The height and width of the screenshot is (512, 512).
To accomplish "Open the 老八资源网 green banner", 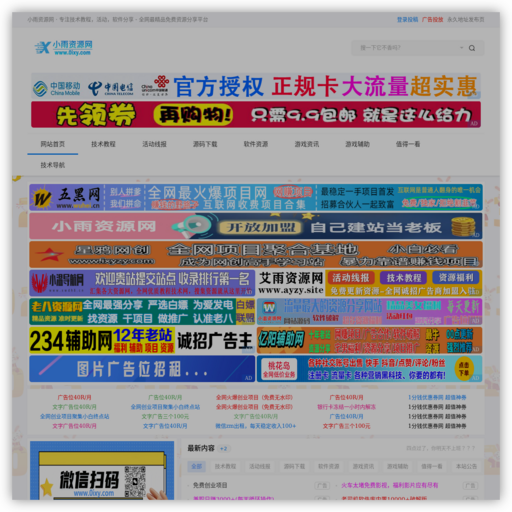I will coord(142,312).
